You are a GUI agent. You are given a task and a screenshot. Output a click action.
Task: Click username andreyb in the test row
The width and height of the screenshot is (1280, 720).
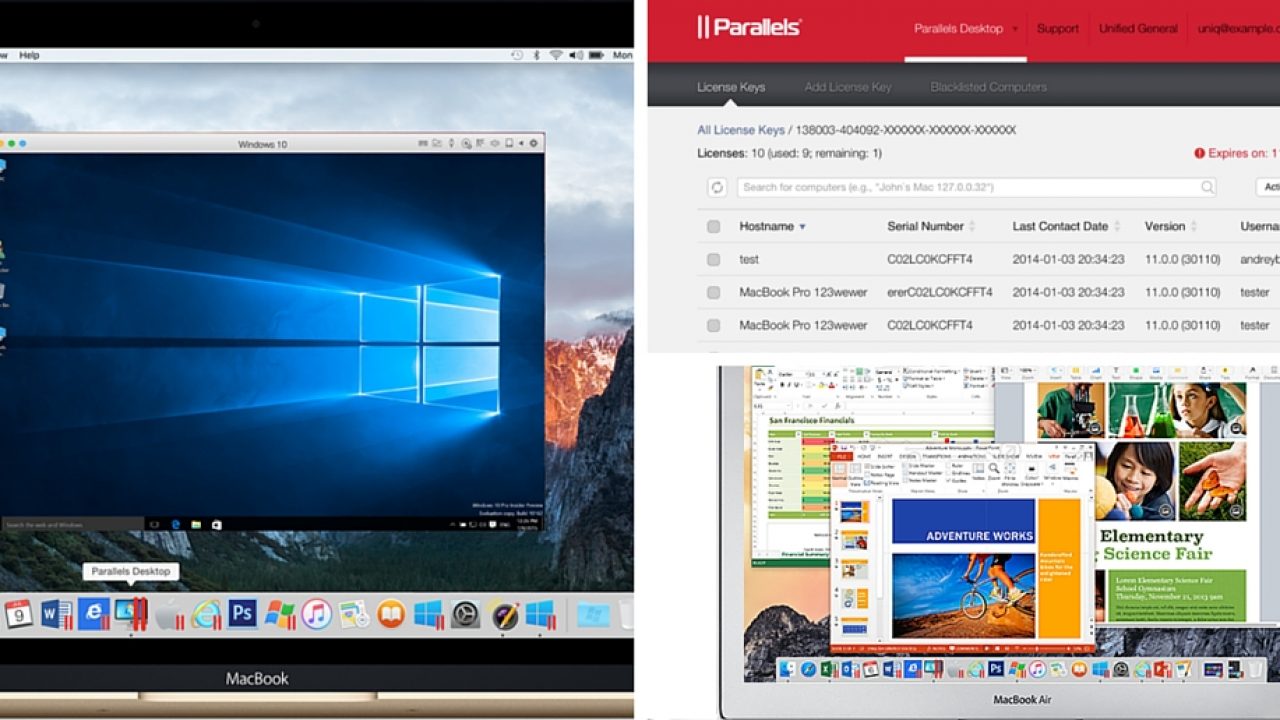pos(1260,259)
